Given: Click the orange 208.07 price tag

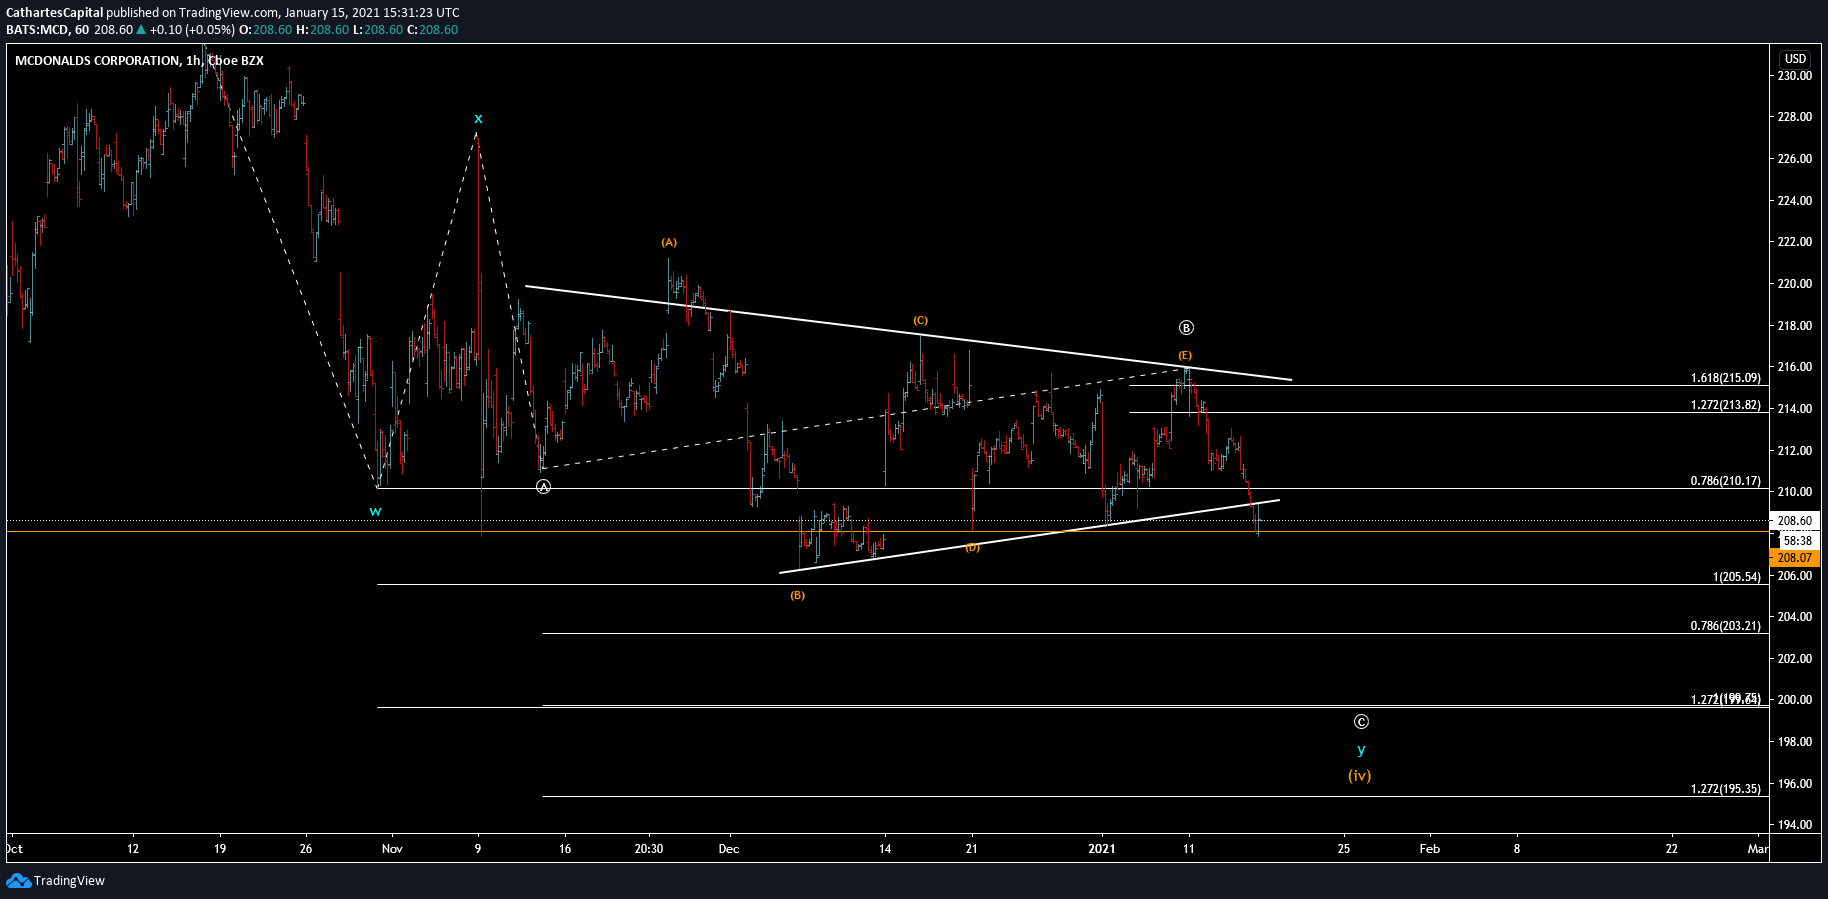Looking at the screenshot, I should coord(1794,558).
